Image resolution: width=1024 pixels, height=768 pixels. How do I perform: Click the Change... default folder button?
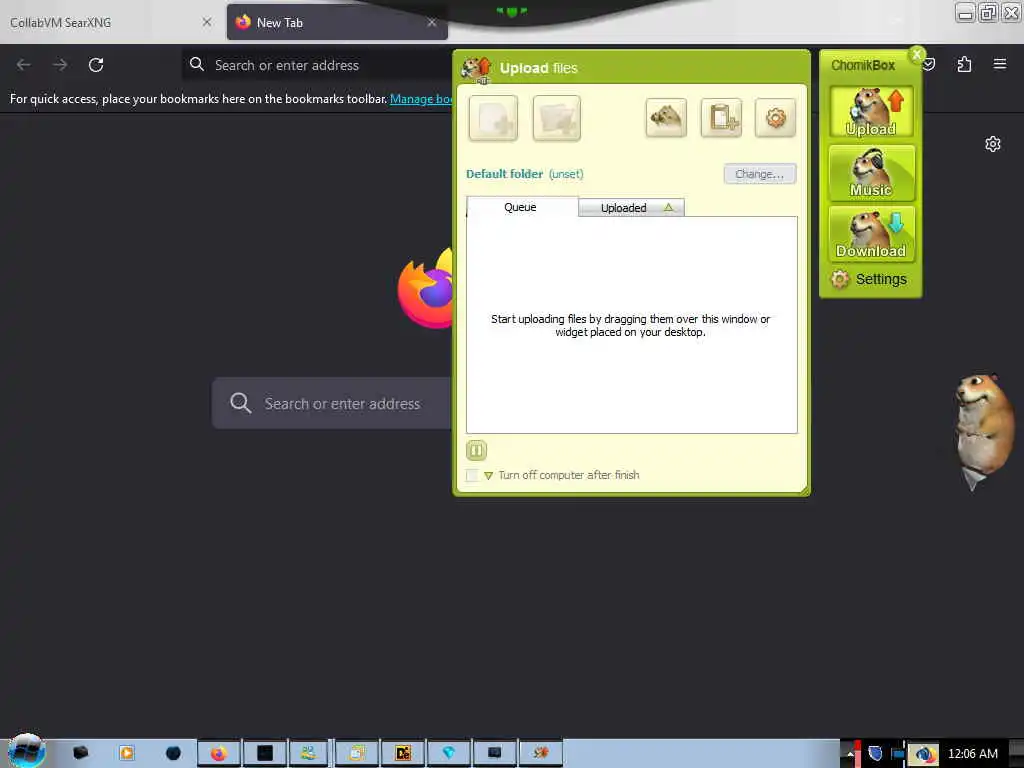tap(760, 174)
